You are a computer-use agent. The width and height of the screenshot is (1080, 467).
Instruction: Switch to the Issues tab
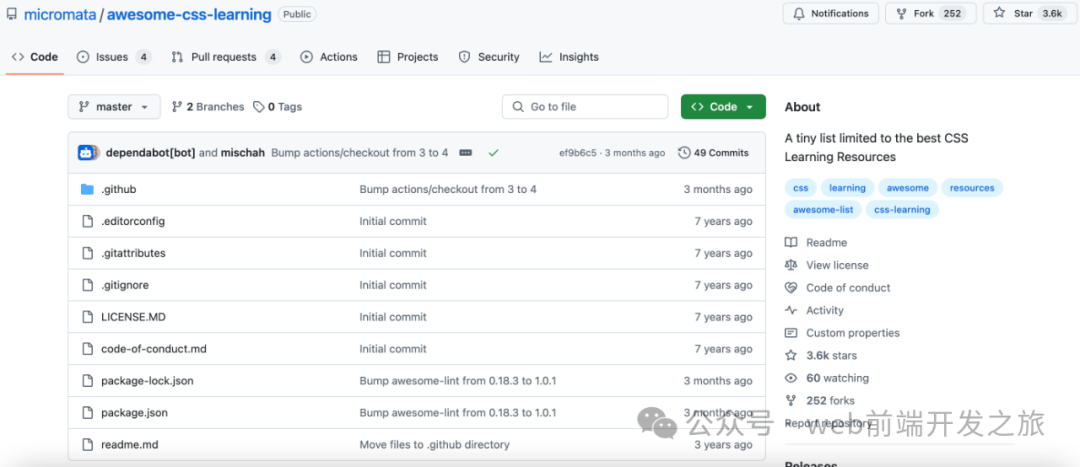click(x=113, y=57)
